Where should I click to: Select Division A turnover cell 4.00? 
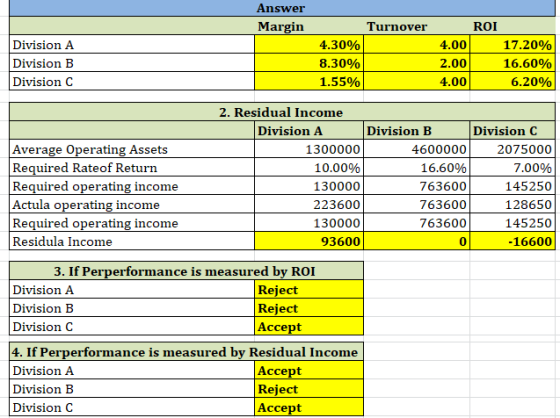click(416, 45)
